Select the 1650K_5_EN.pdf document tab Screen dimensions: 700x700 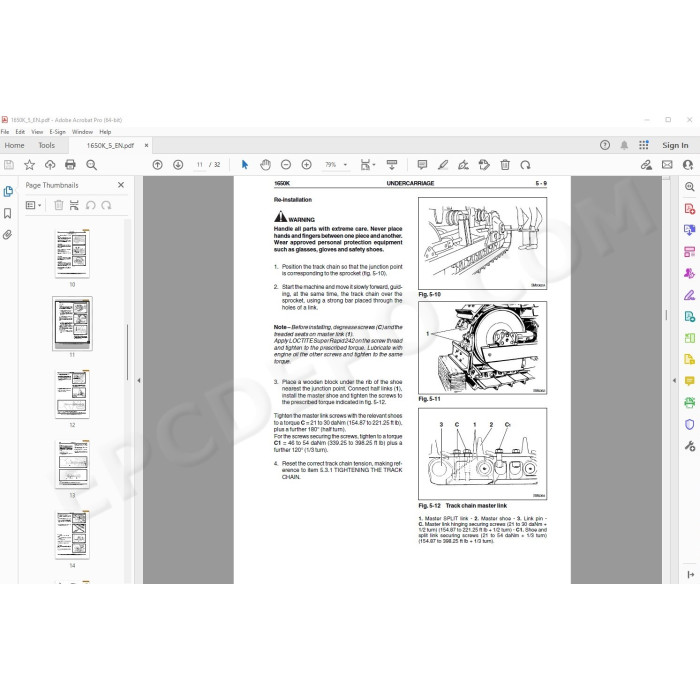point(110,146)
